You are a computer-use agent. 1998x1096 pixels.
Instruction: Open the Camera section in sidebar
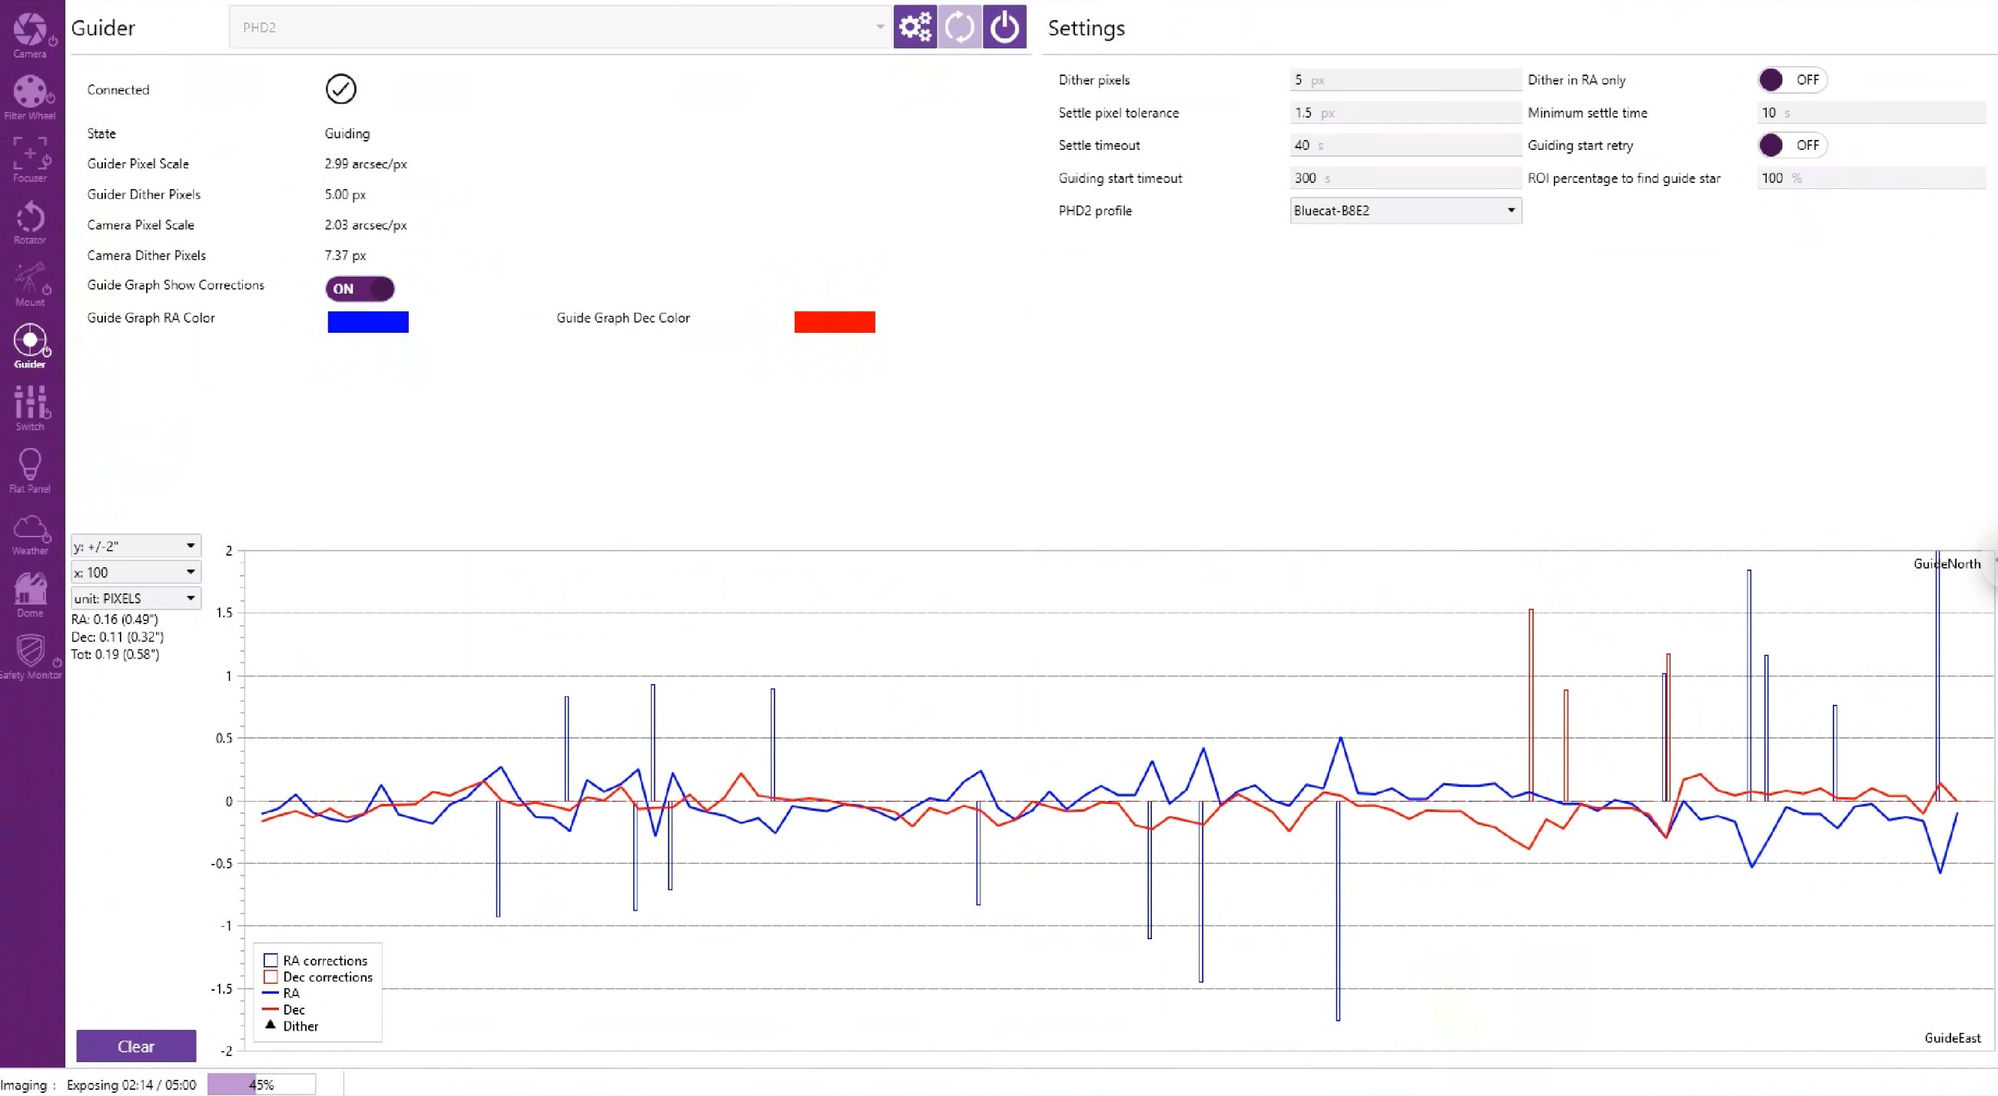[30, 34]
